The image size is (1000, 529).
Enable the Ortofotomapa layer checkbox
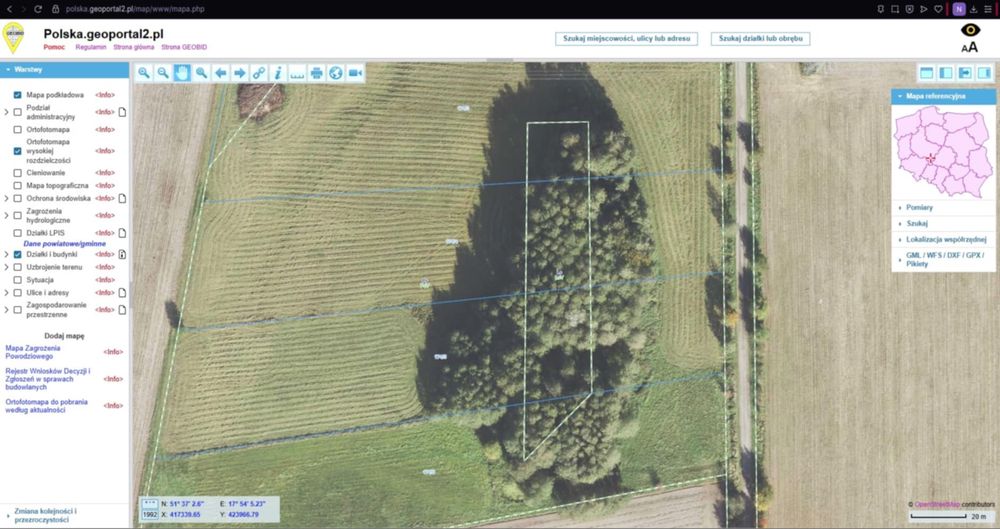tap(17, 130)
